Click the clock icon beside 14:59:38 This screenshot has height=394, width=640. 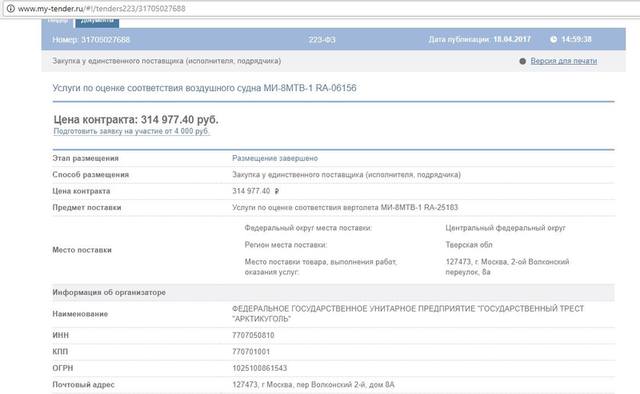pyautogui.click(x=553, y=39)
